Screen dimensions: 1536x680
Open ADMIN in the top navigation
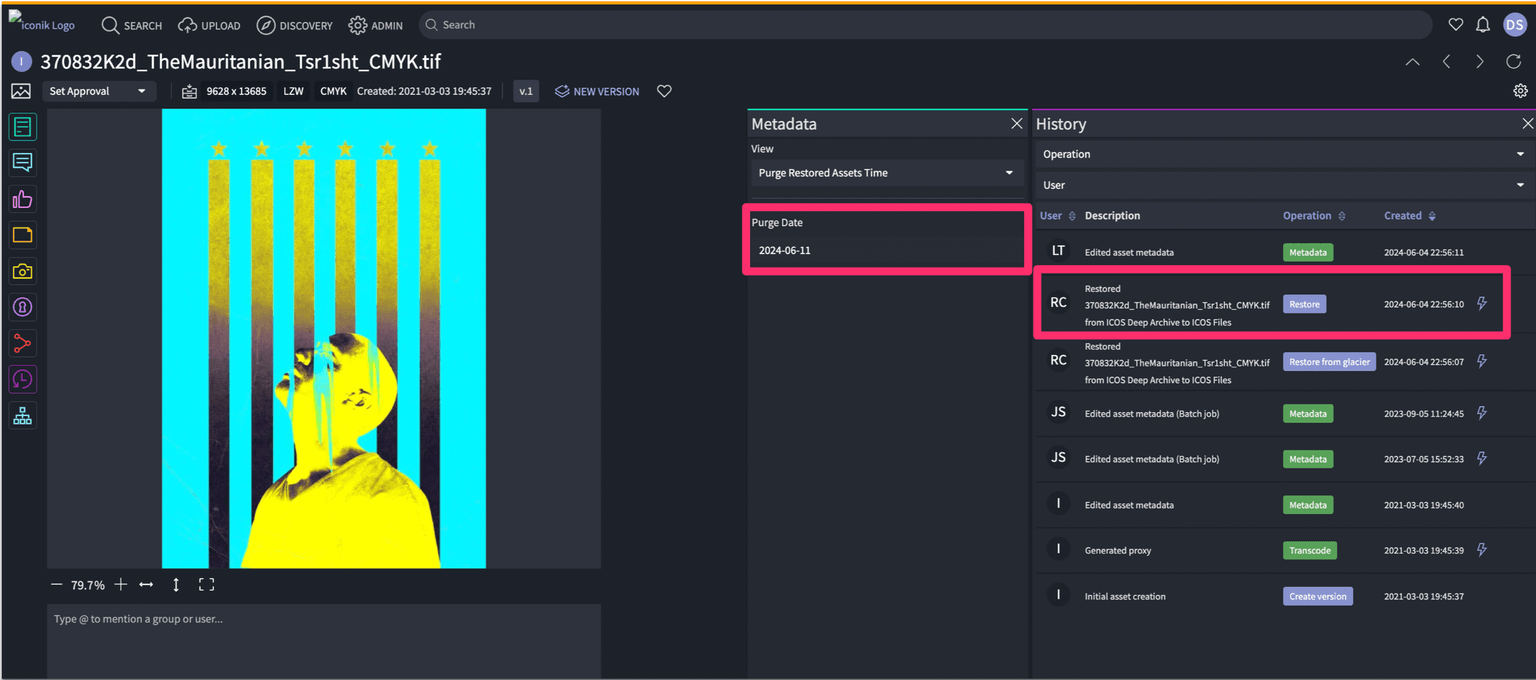(376, 25)
